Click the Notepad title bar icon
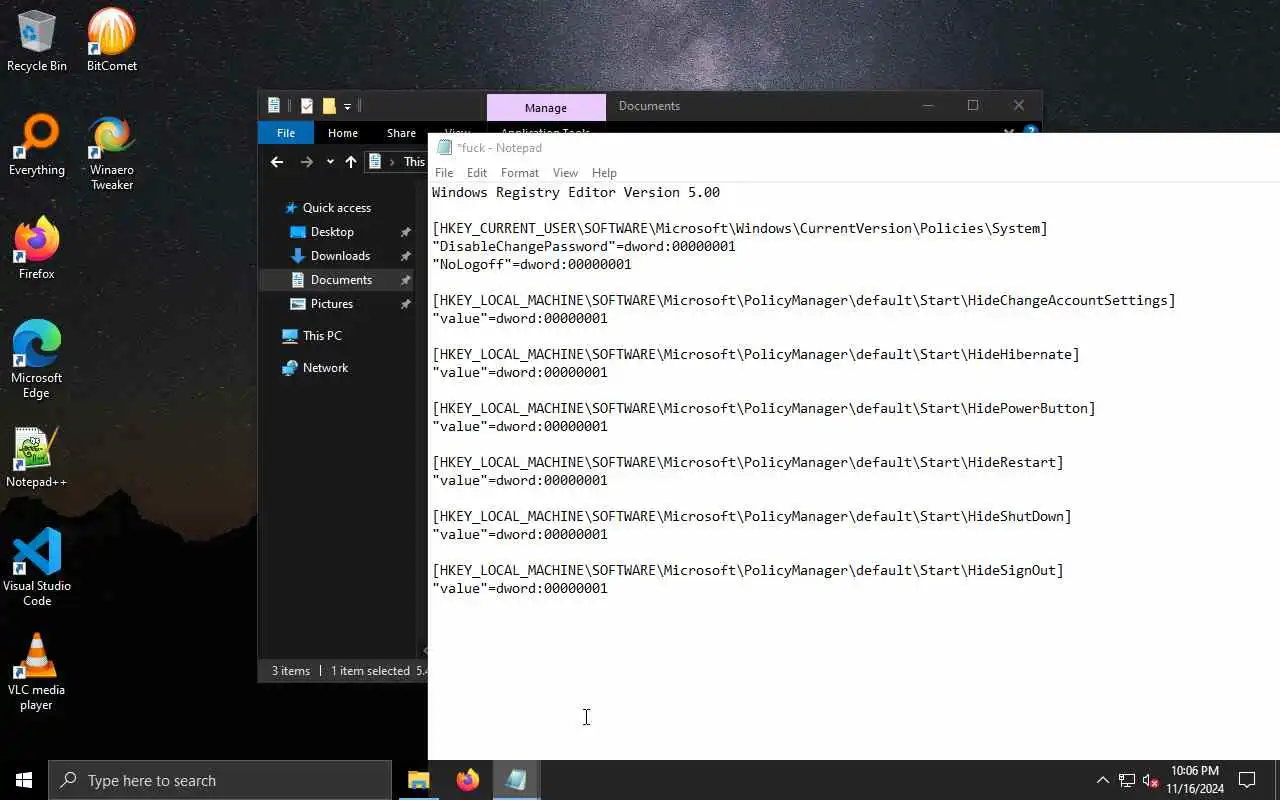This screenshot has width=1280, height=800. (445, 147)
